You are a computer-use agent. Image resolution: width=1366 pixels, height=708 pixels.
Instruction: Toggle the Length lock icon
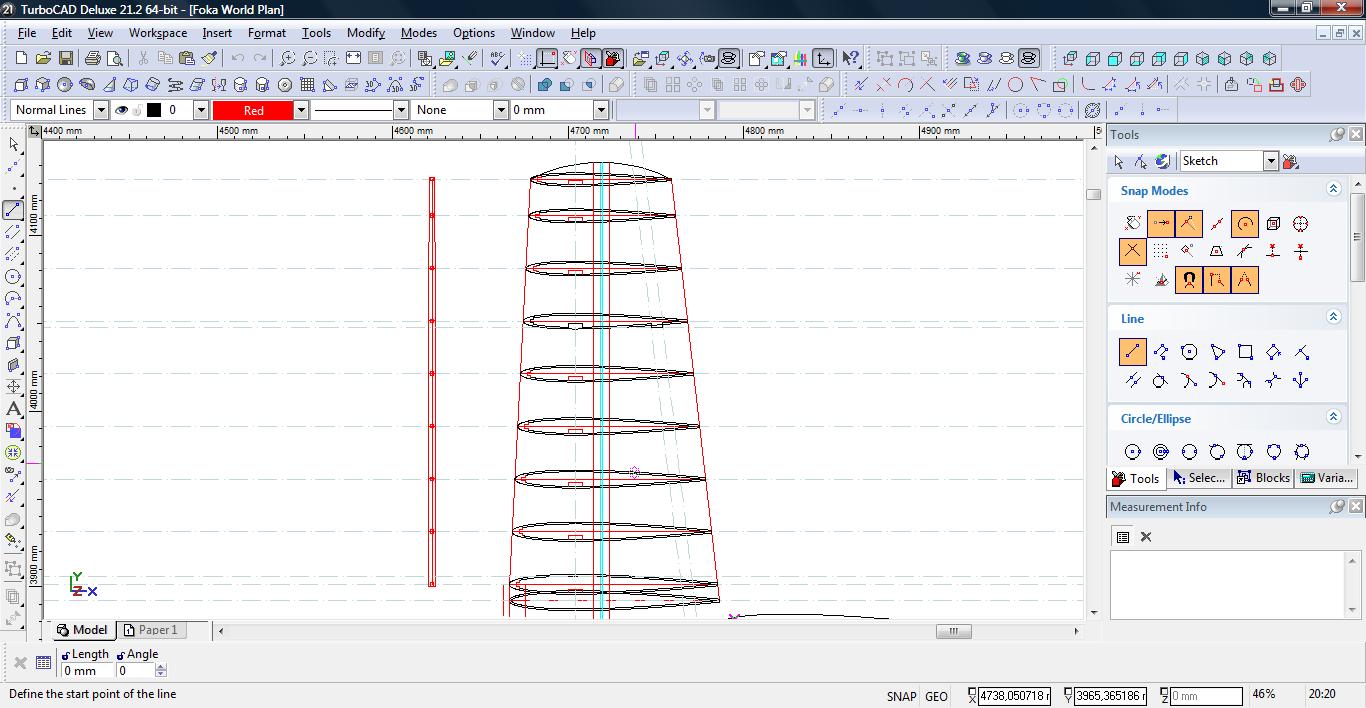66,655
